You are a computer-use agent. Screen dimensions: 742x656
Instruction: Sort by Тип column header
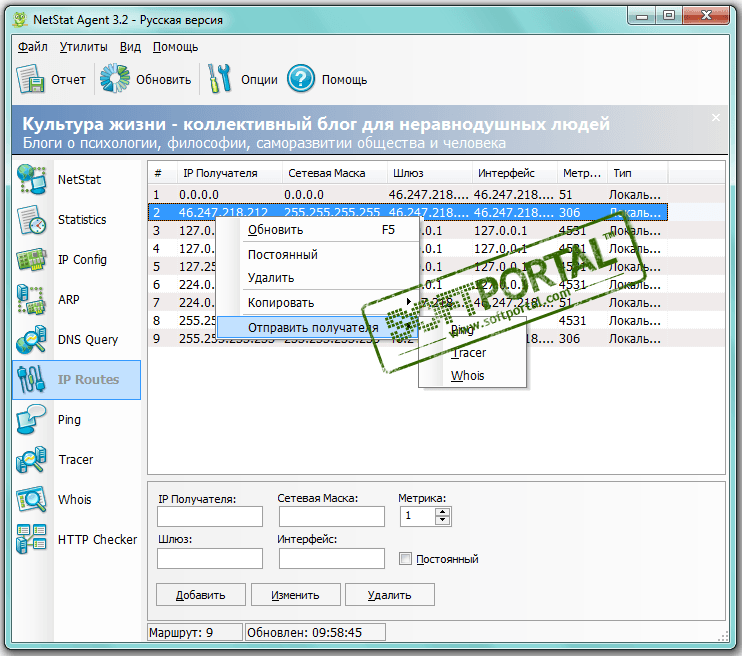point(637,173)
